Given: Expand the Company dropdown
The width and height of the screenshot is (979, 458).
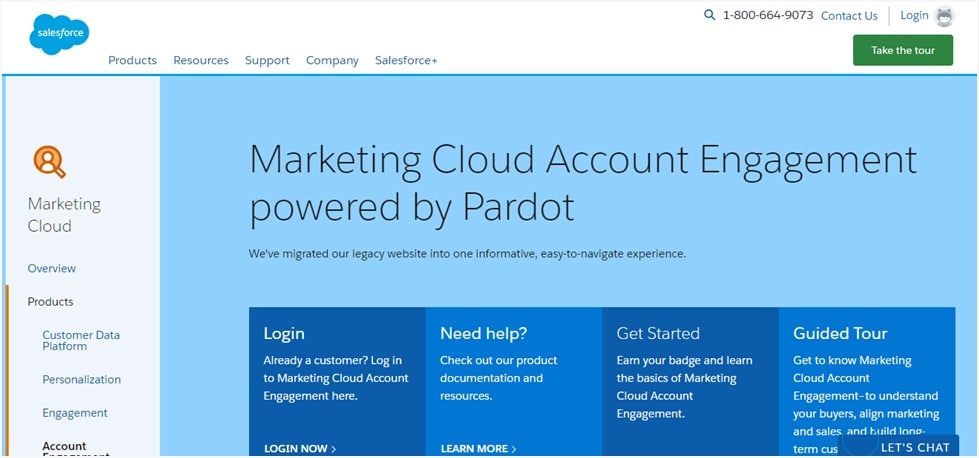Looking at the screenshot, I should [x=332, y=60].
